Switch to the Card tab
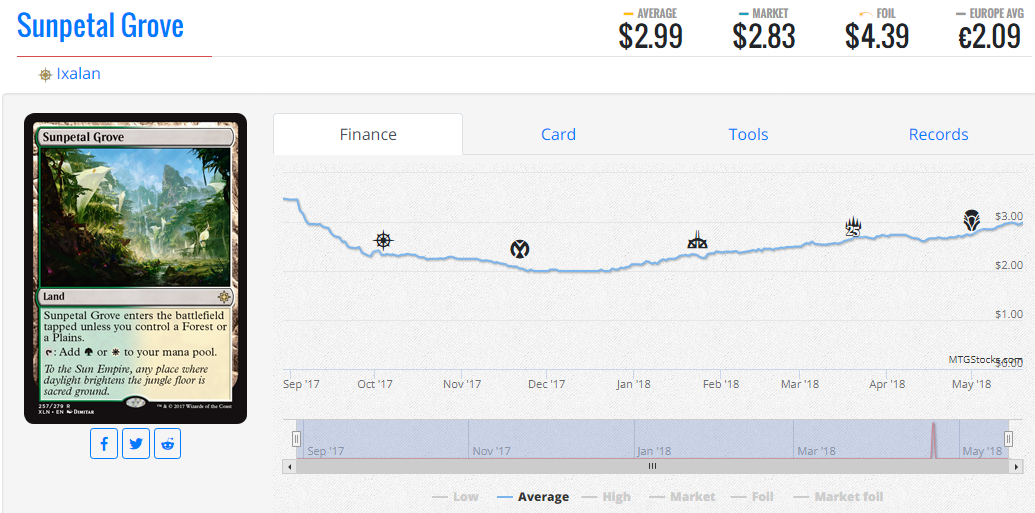1035x513 pixels. coord(558,135)
